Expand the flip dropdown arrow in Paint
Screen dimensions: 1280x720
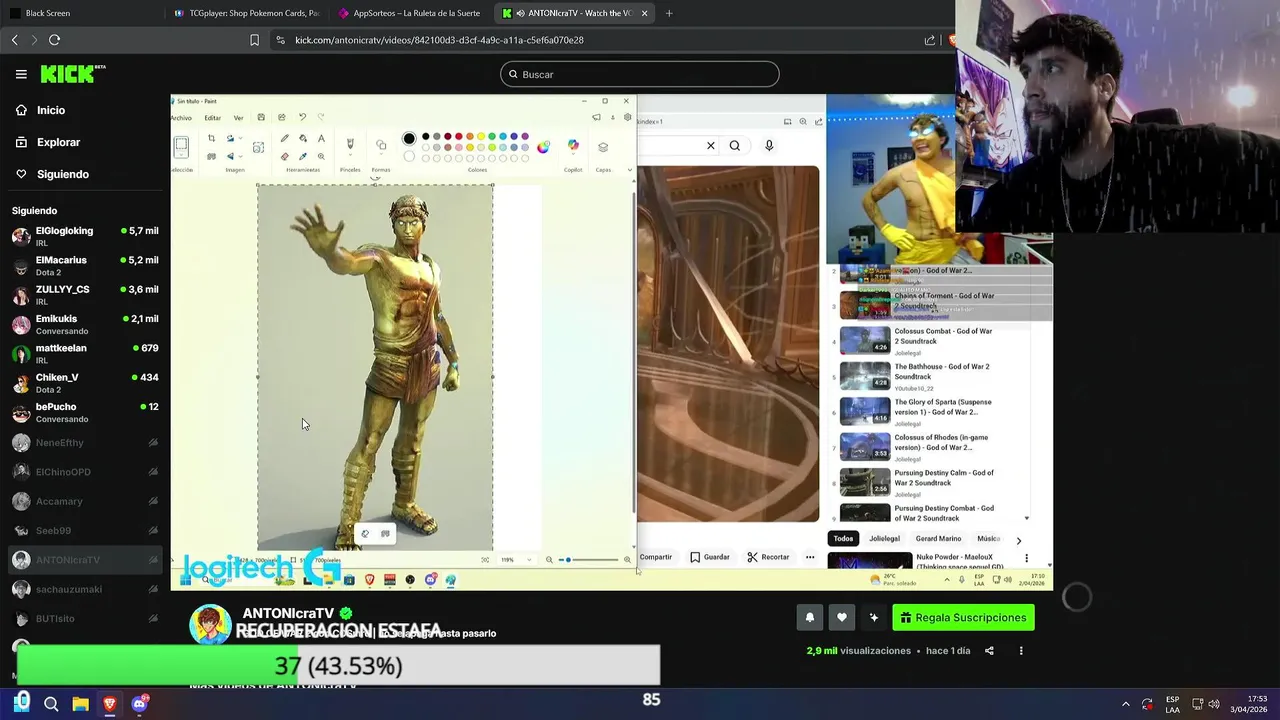(x=241, y=156)
